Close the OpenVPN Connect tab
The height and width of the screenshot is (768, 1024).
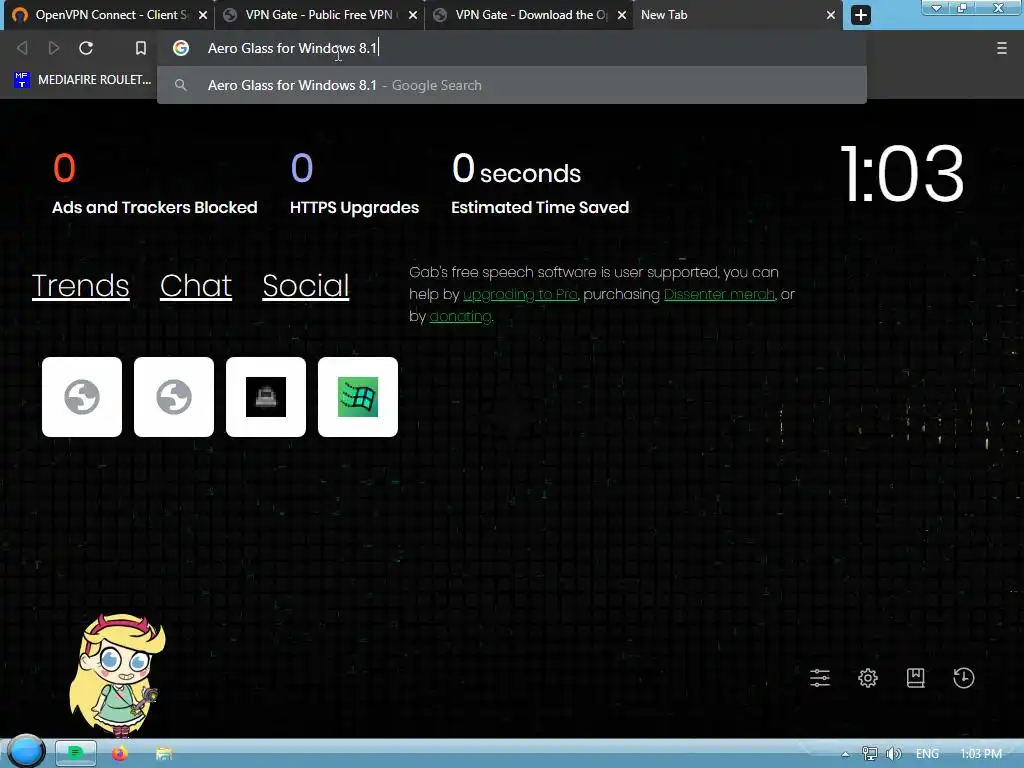click(203, 14)
